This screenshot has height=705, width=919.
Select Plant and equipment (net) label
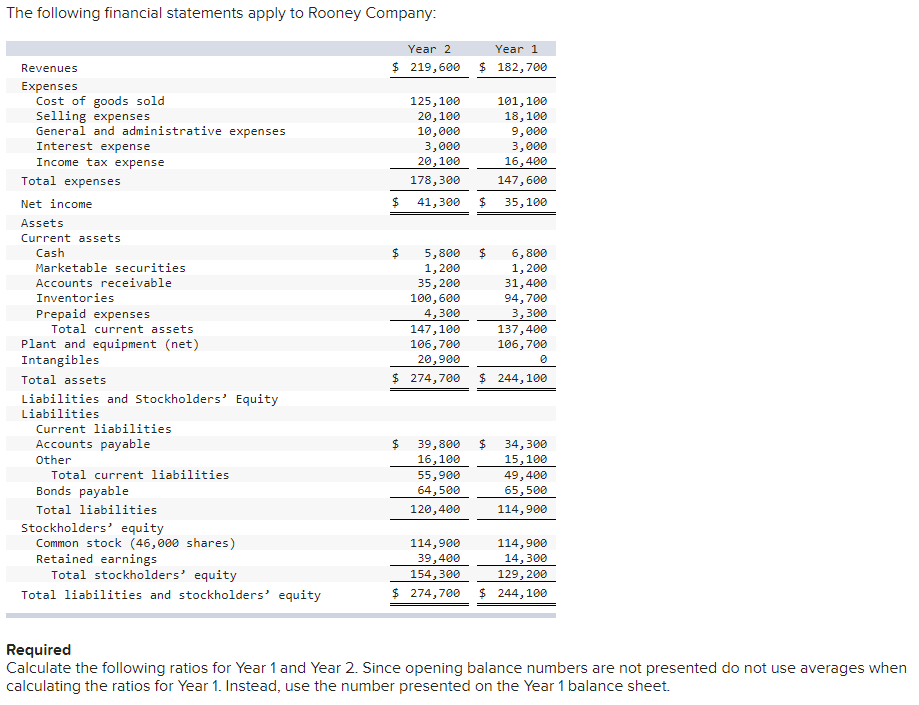click(110, 344)
